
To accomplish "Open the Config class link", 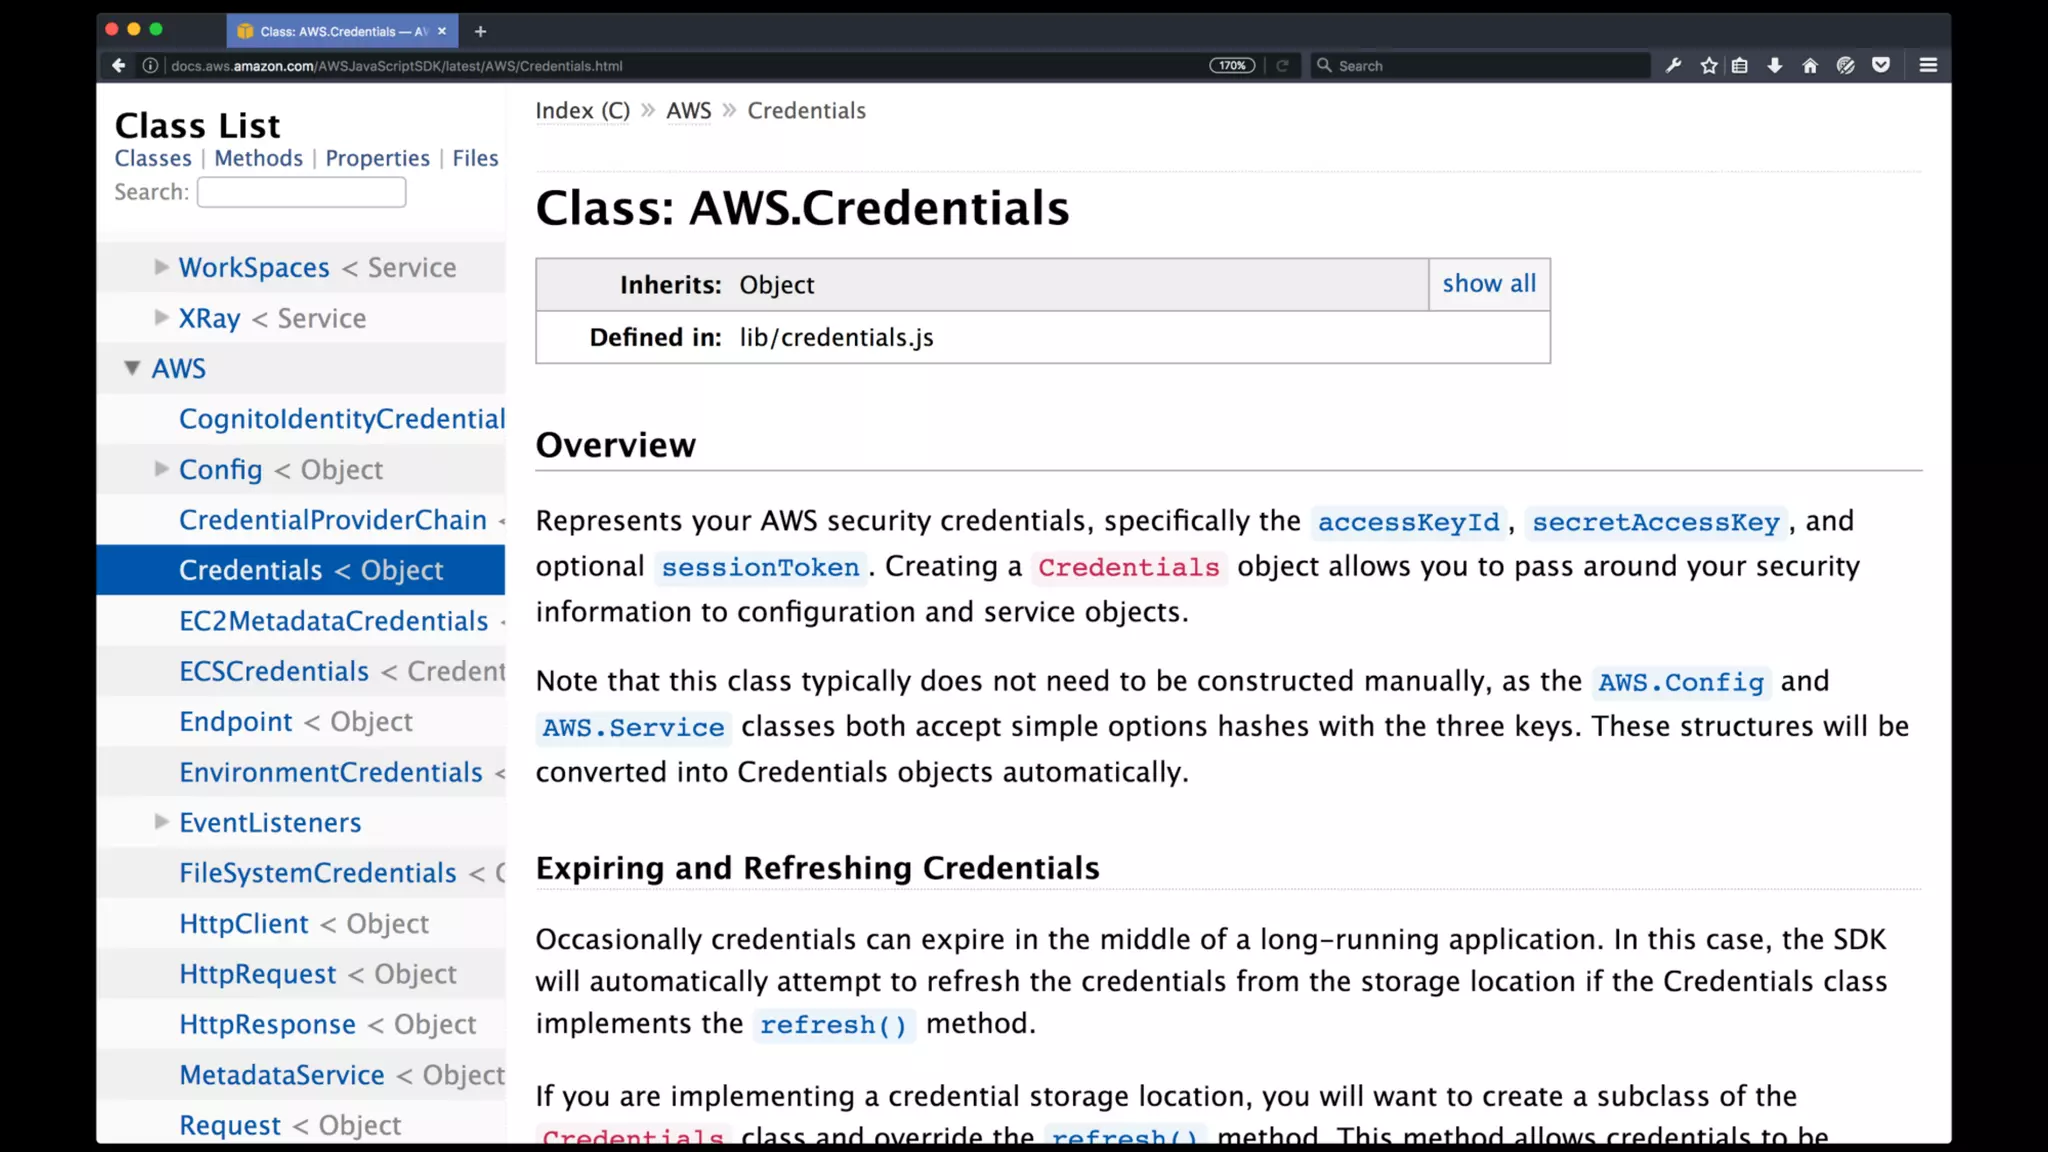I will [220, 470].
